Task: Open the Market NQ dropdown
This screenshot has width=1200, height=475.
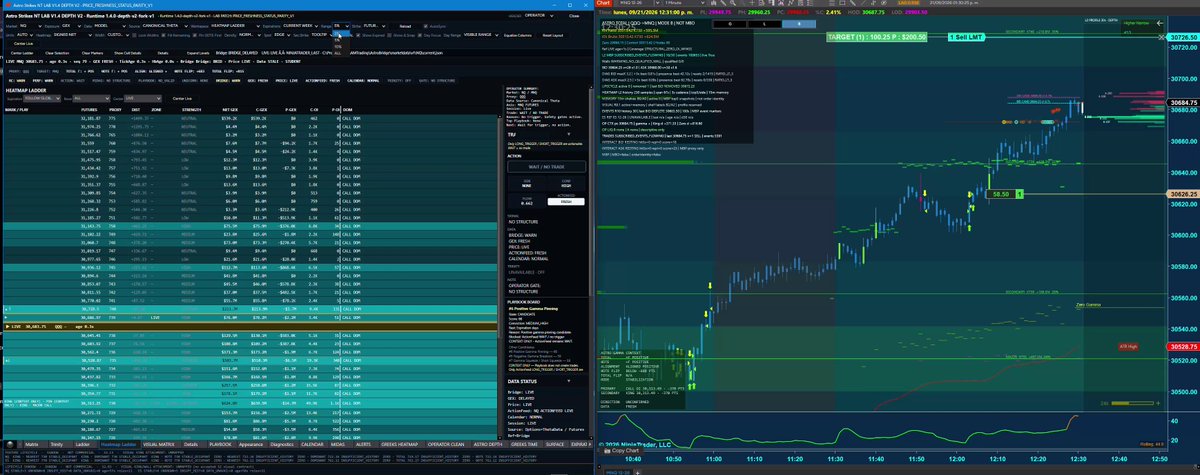Action: coord(30,24)
